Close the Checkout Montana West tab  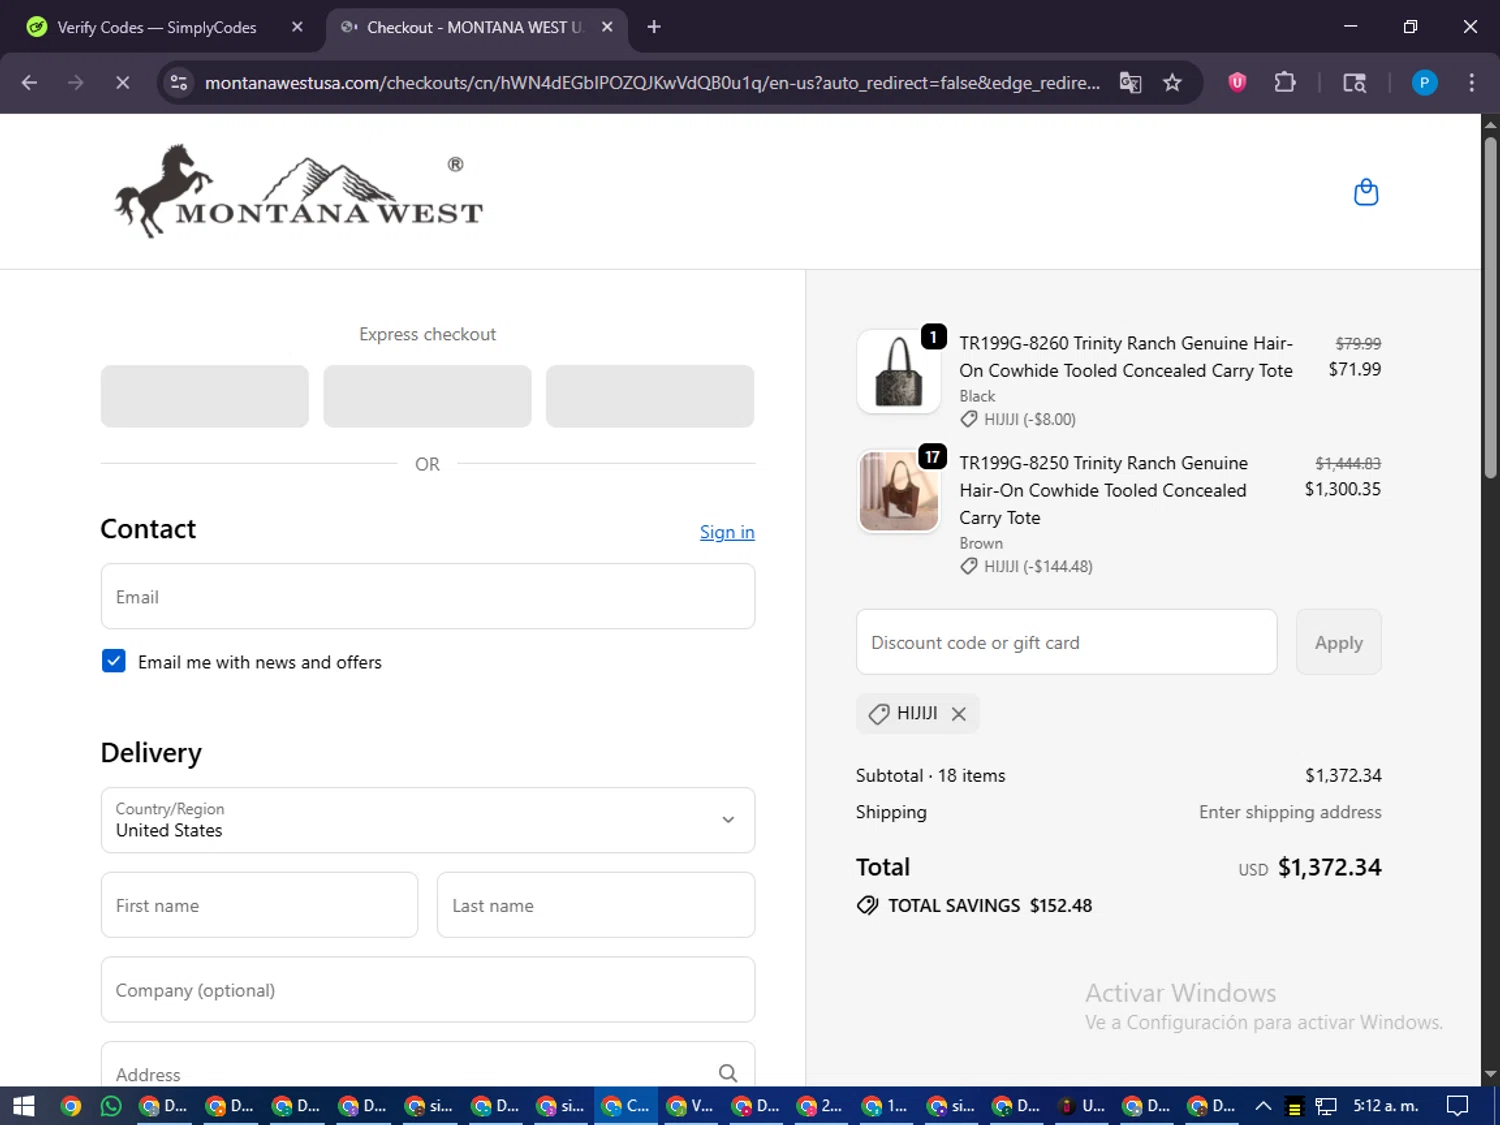tap(607, 27)
